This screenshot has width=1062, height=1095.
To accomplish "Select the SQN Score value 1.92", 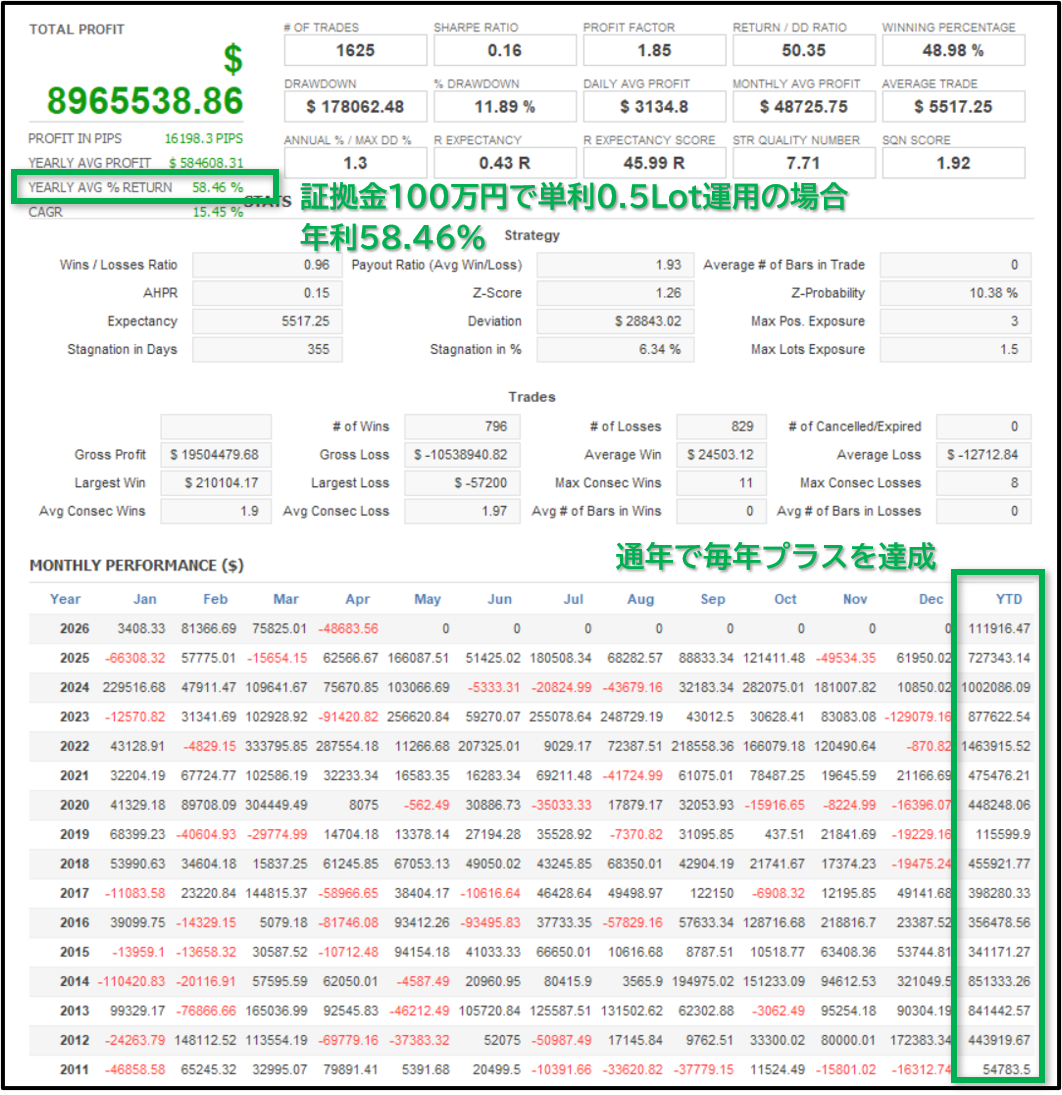I will [953, 163].
